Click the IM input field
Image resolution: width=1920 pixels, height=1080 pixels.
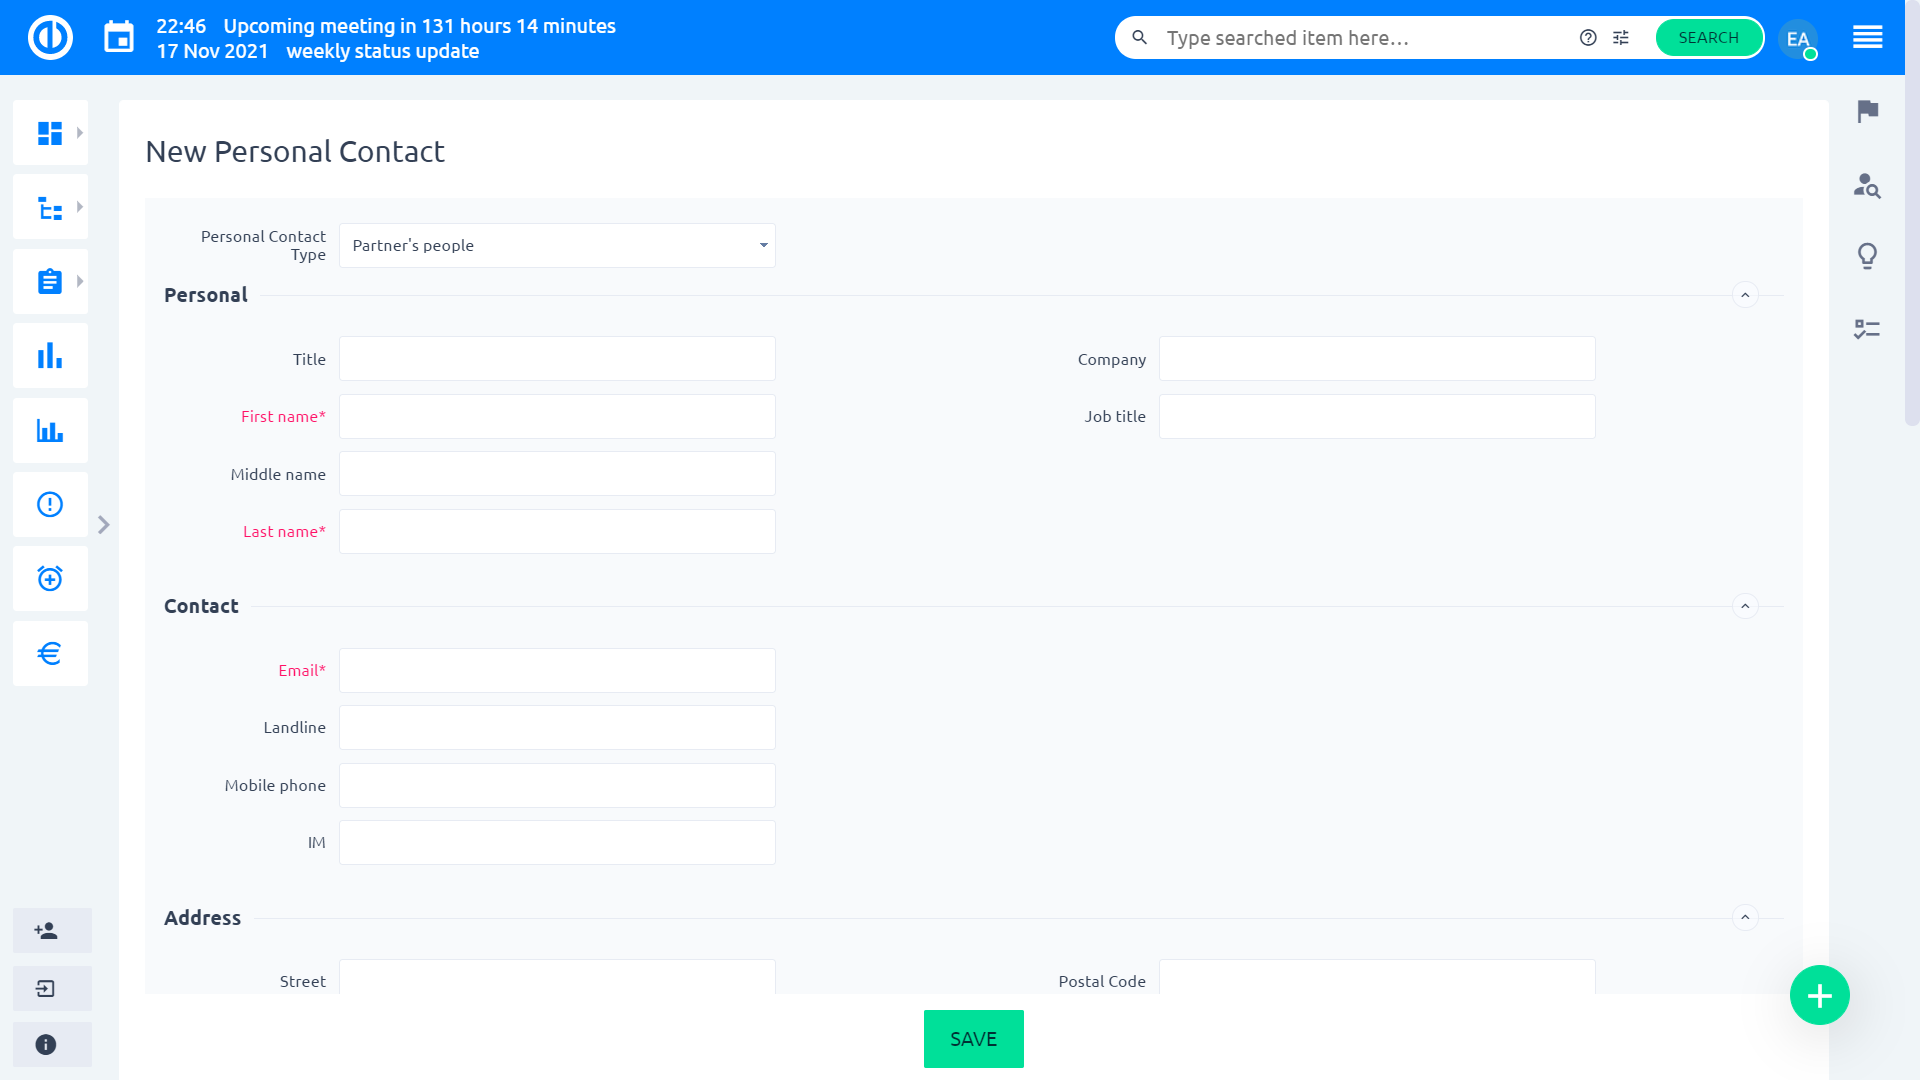557,842
